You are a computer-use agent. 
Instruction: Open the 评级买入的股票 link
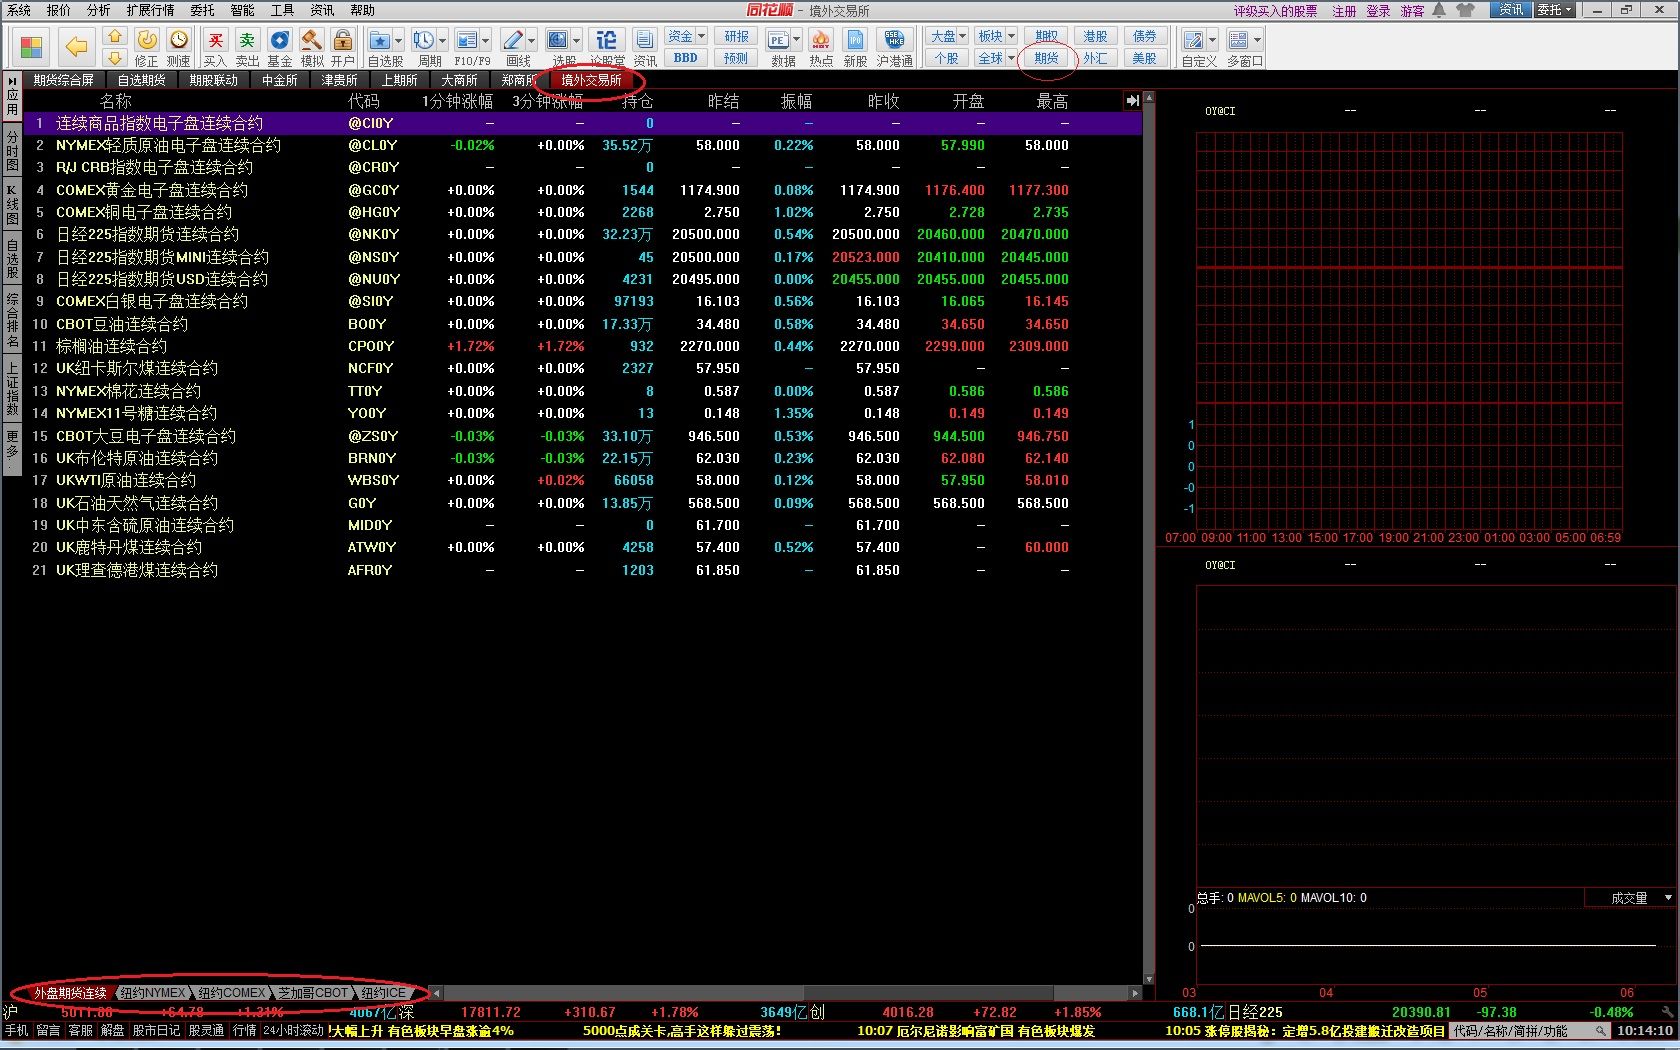[x=1275, y=11]
